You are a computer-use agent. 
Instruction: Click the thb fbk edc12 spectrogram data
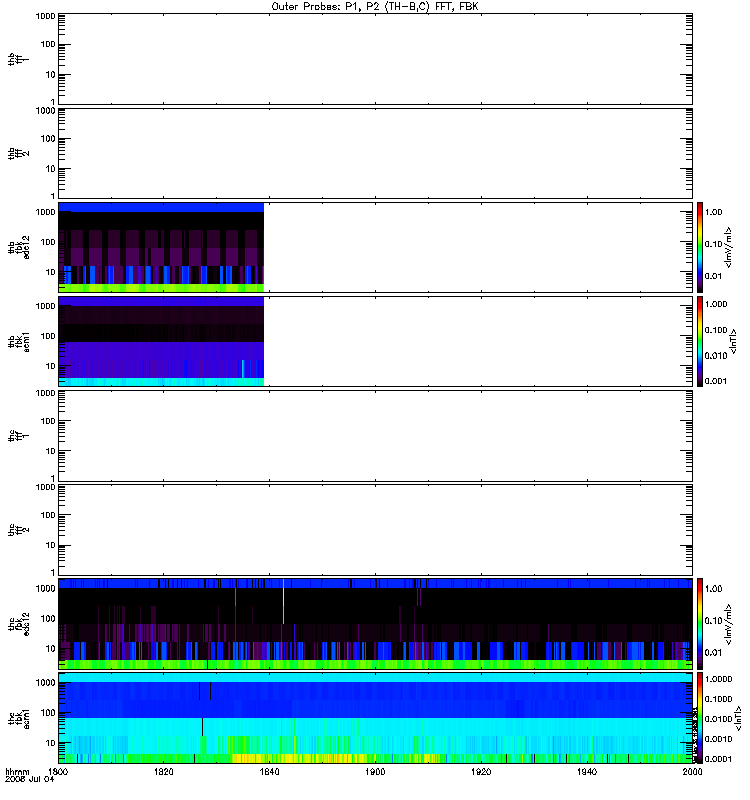tap(161, 247)
